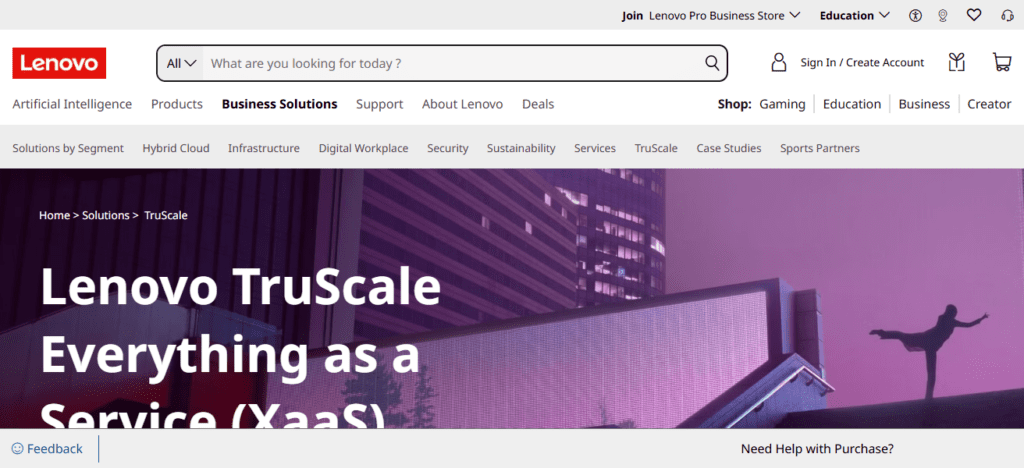Viewport: 1024px width, 468px height.
Task: Select Services subnavigation tab
Action: (595, 148)
